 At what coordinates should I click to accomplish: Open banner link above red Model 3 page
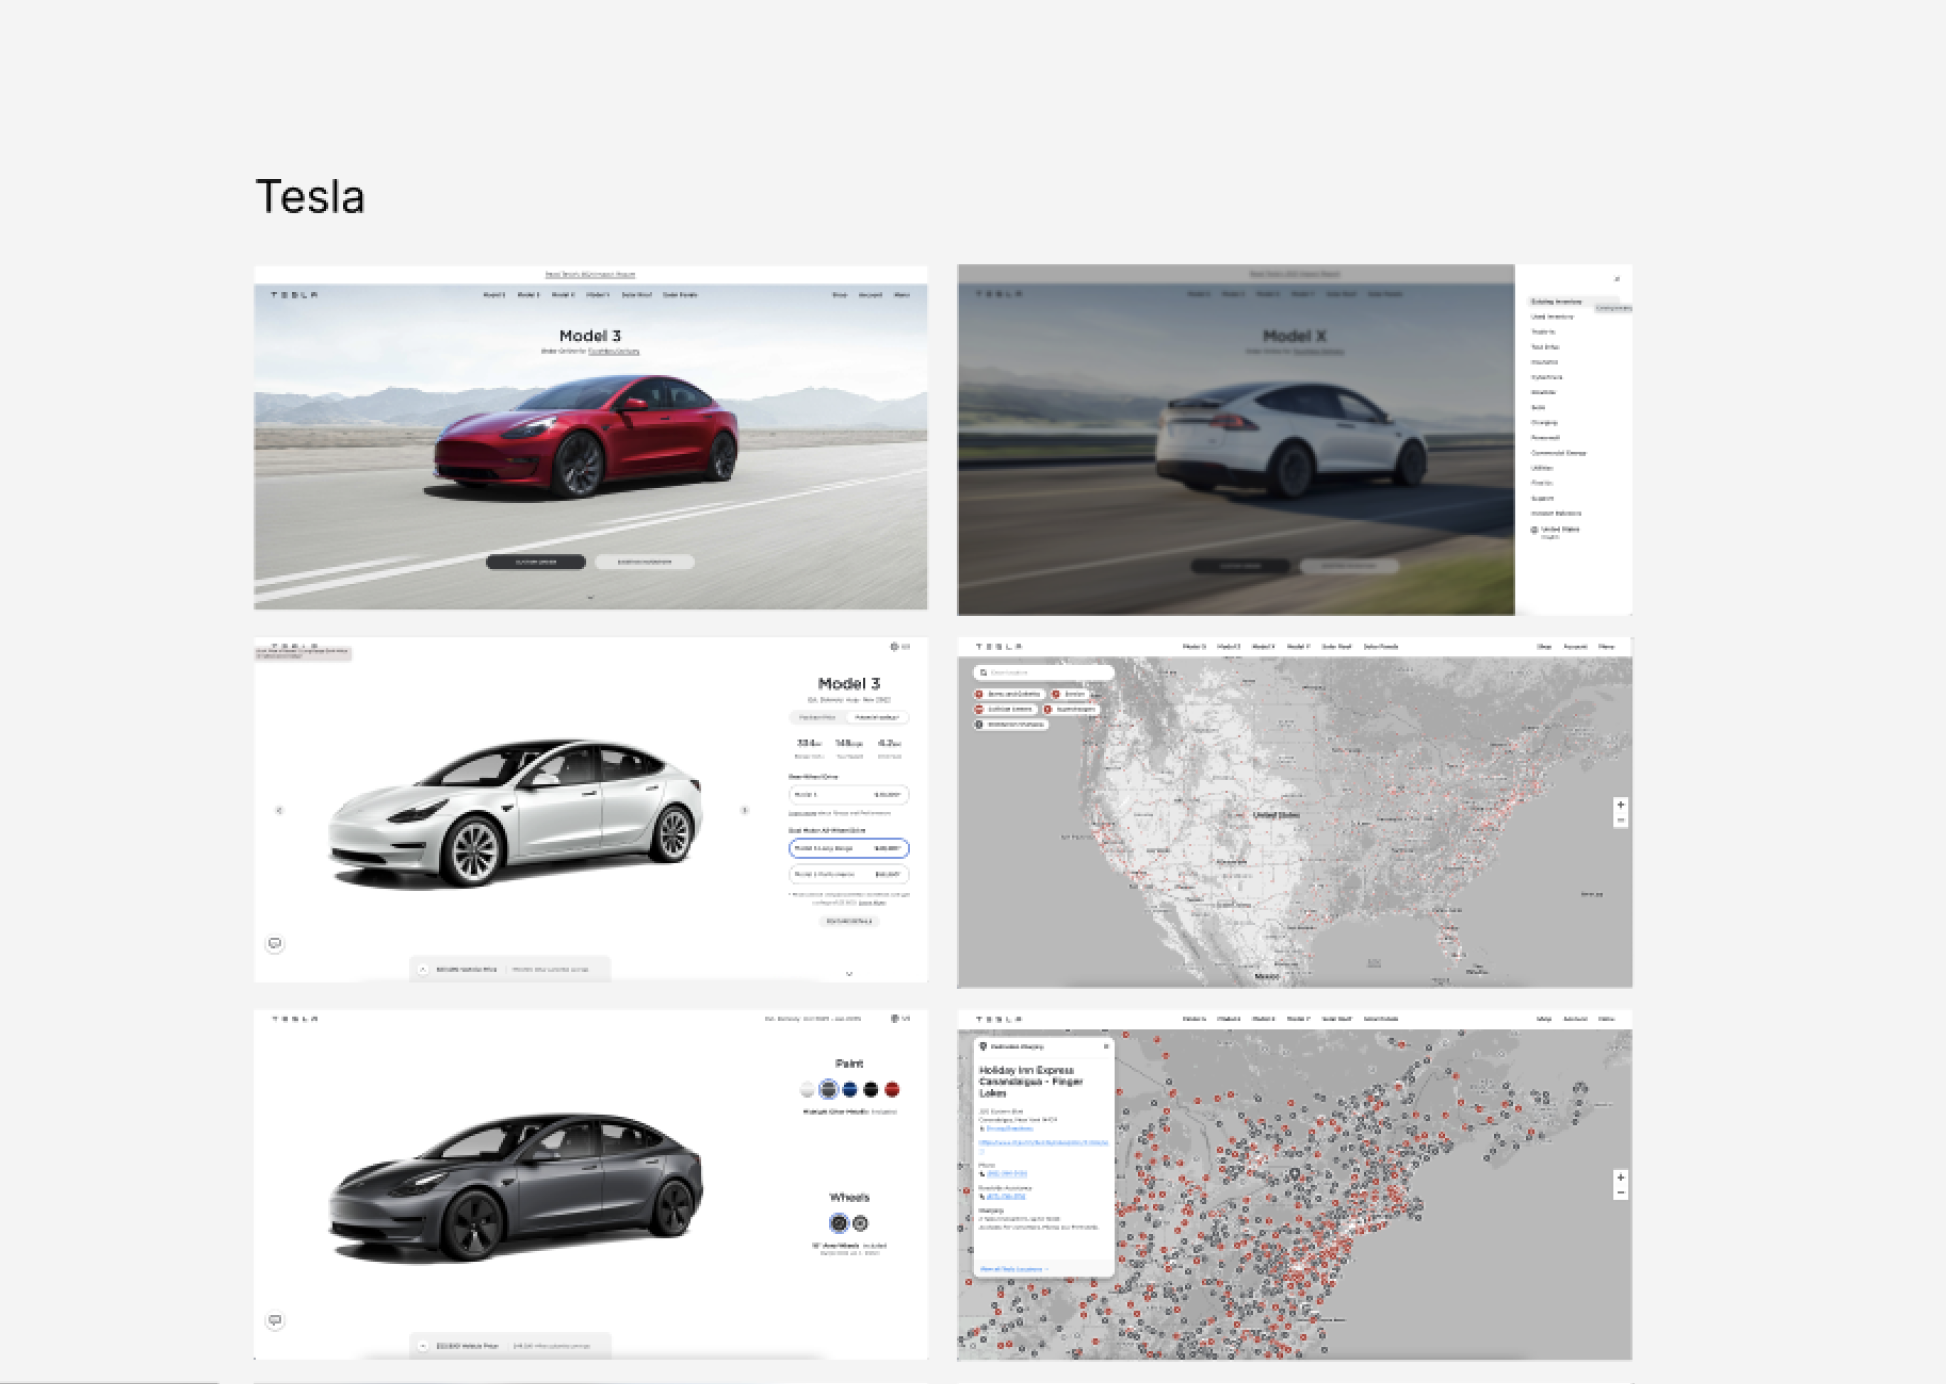pos(590,274)
